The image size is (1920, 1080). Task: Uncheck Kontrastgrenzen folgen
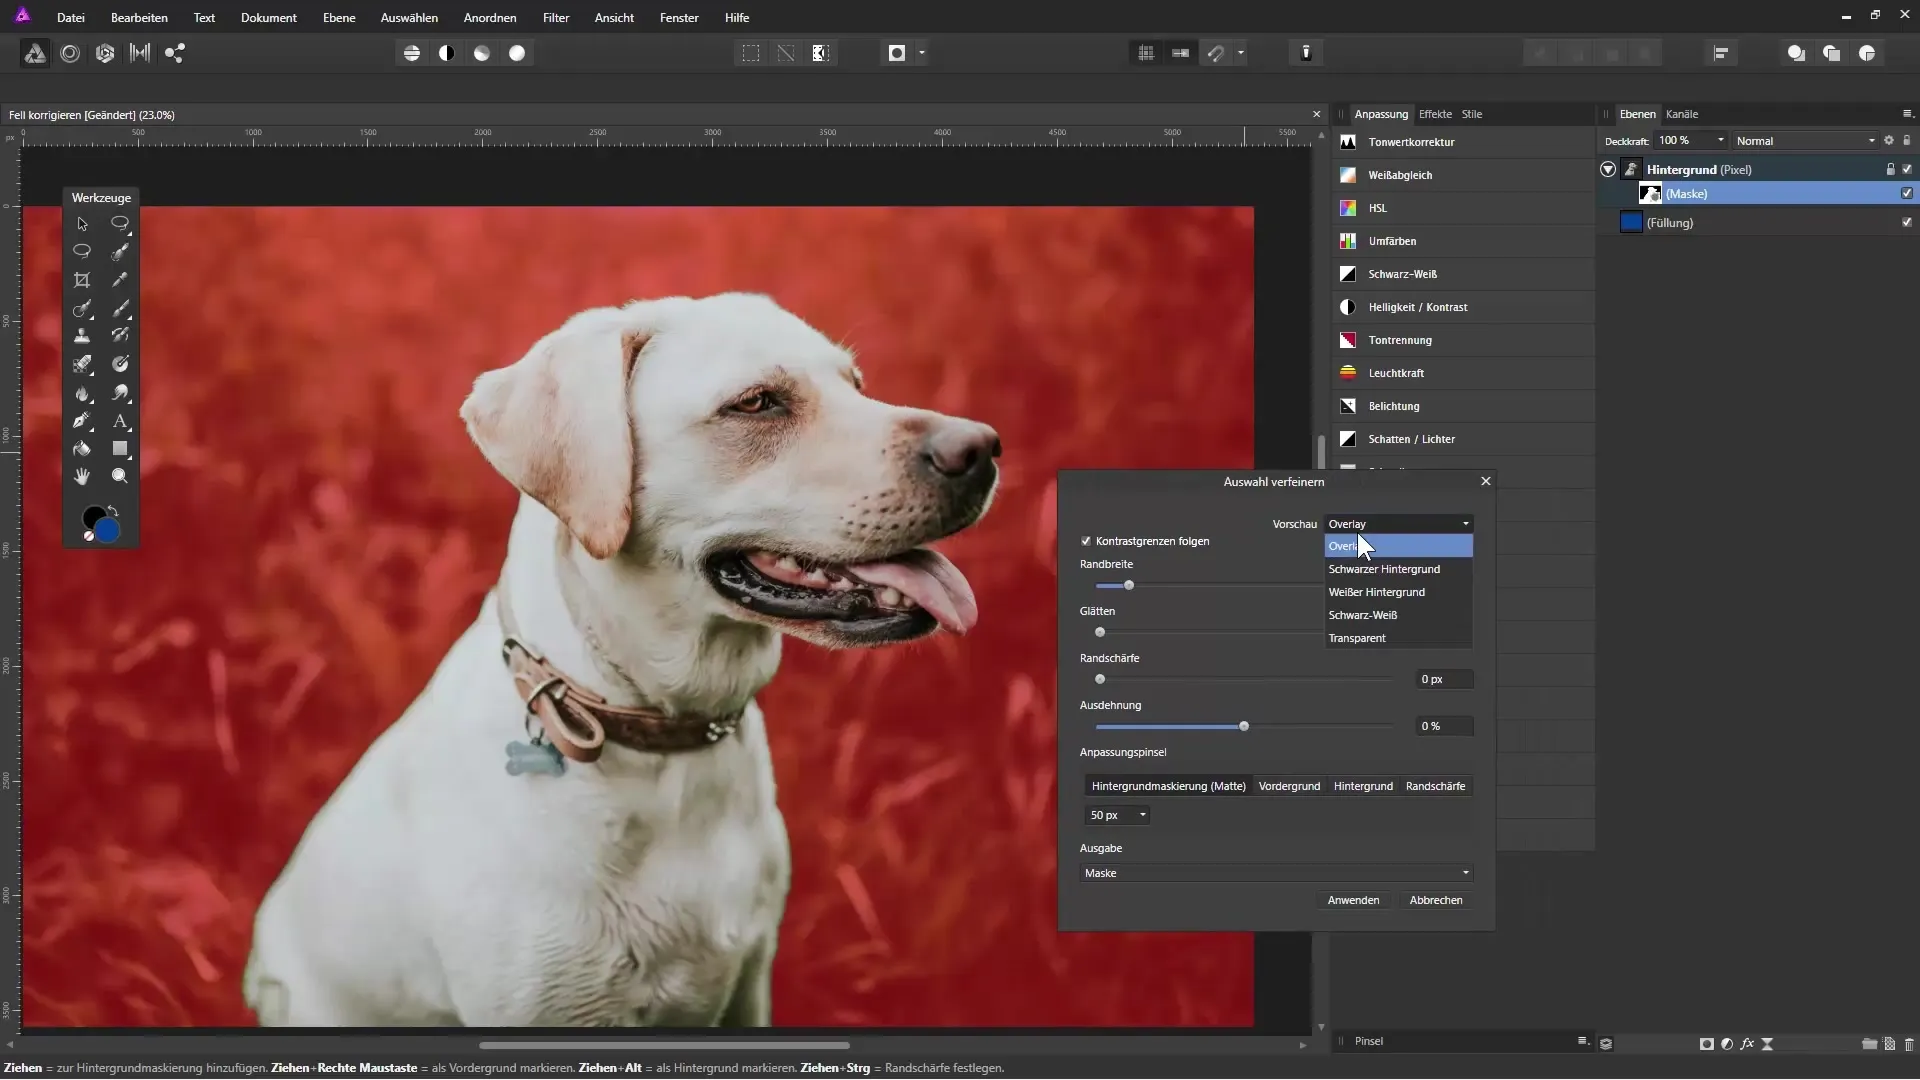(x=1086, y=541)
